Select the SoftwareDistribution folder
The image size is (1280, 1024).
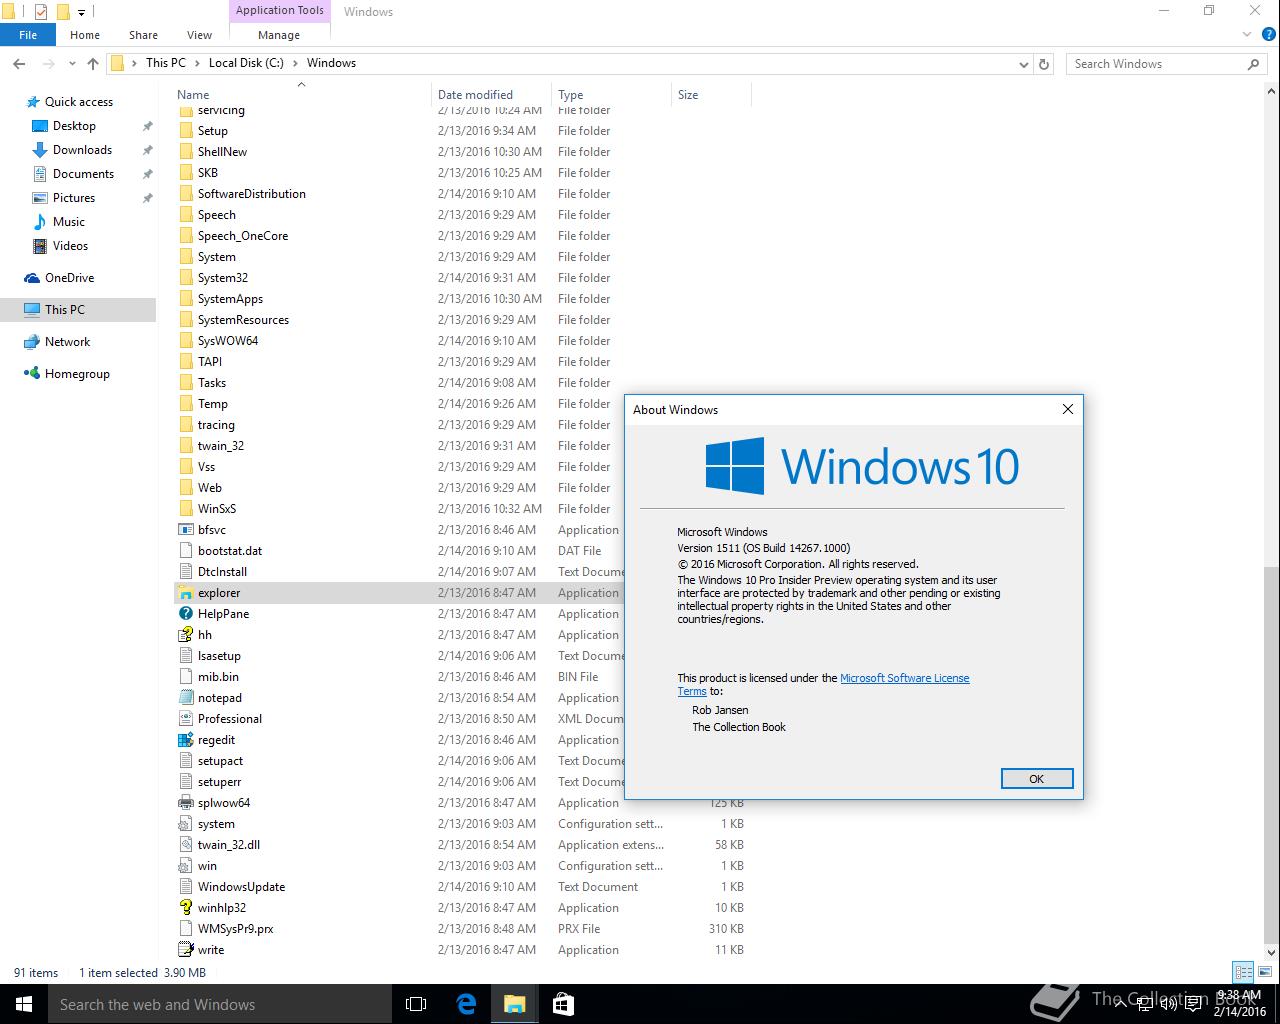[x=251, y=194]
